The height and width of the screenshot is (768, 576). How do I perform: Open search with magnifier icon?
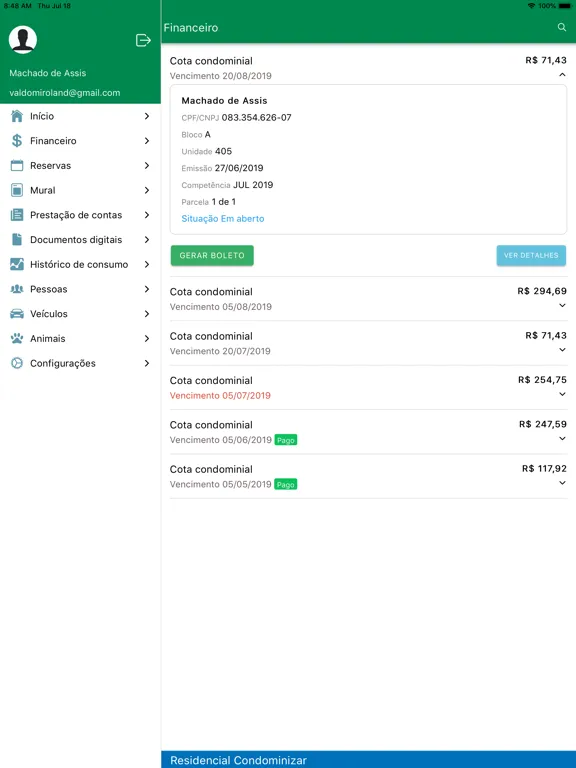(x=562, y=27)
